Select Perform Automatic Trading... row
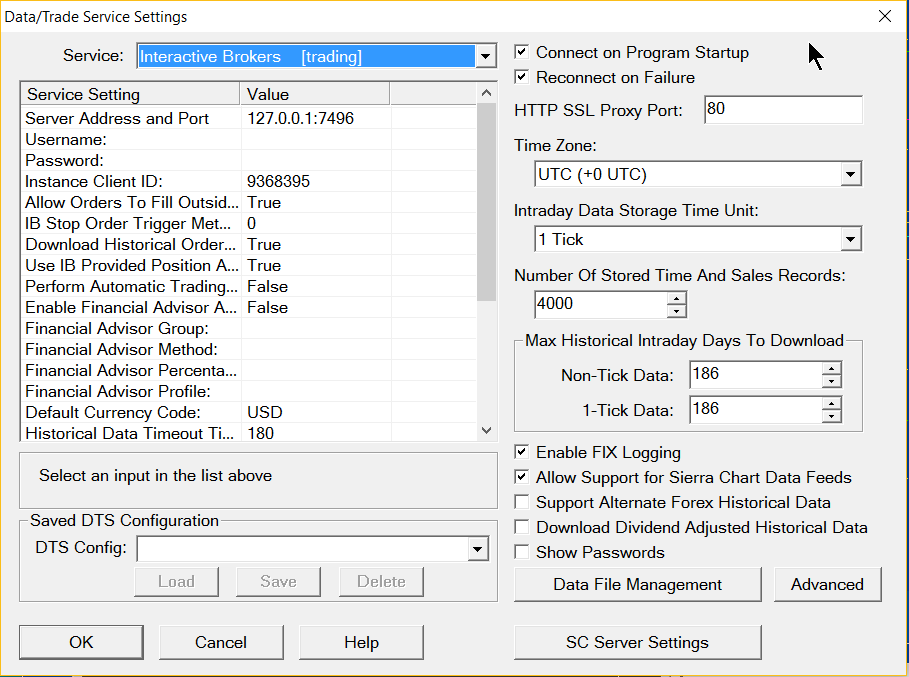Viewport: 909px width, 677px height. tap(249, 286)
